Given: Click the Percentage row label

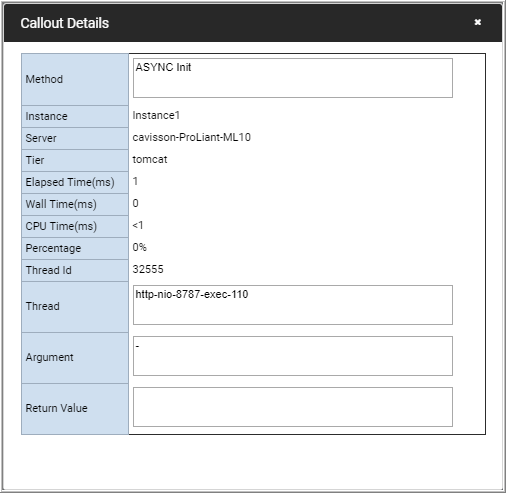Looking at the screenshot, I should (53, 248).
